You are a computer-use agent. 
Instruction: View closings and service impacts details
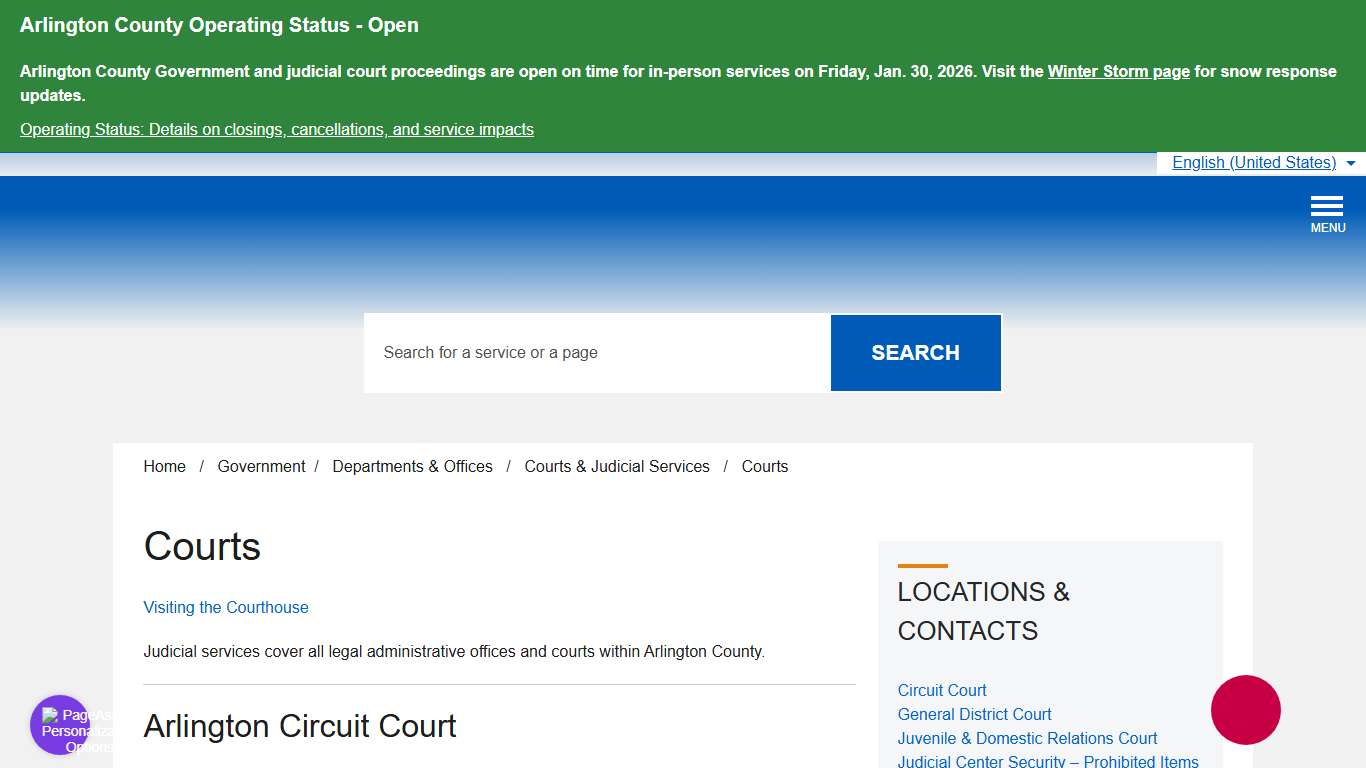click(x=276, y=129)
